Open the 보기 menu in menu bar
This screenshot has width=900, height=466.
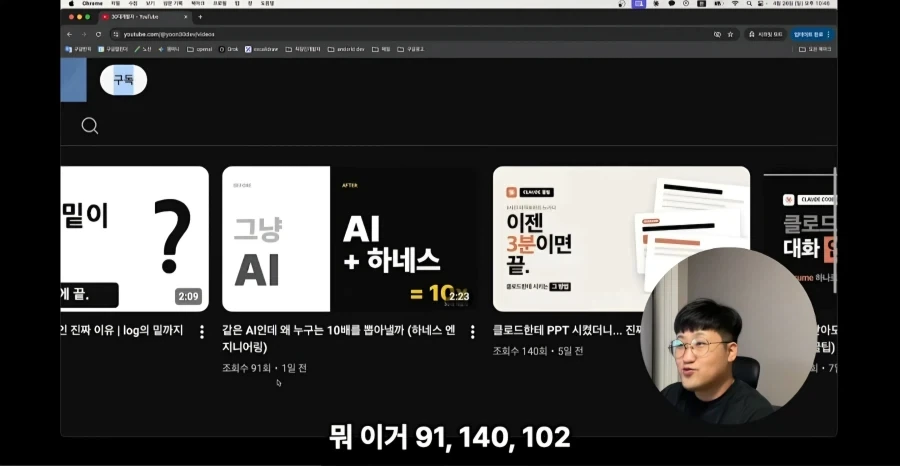pyautogui.click(x=150, y=3)
